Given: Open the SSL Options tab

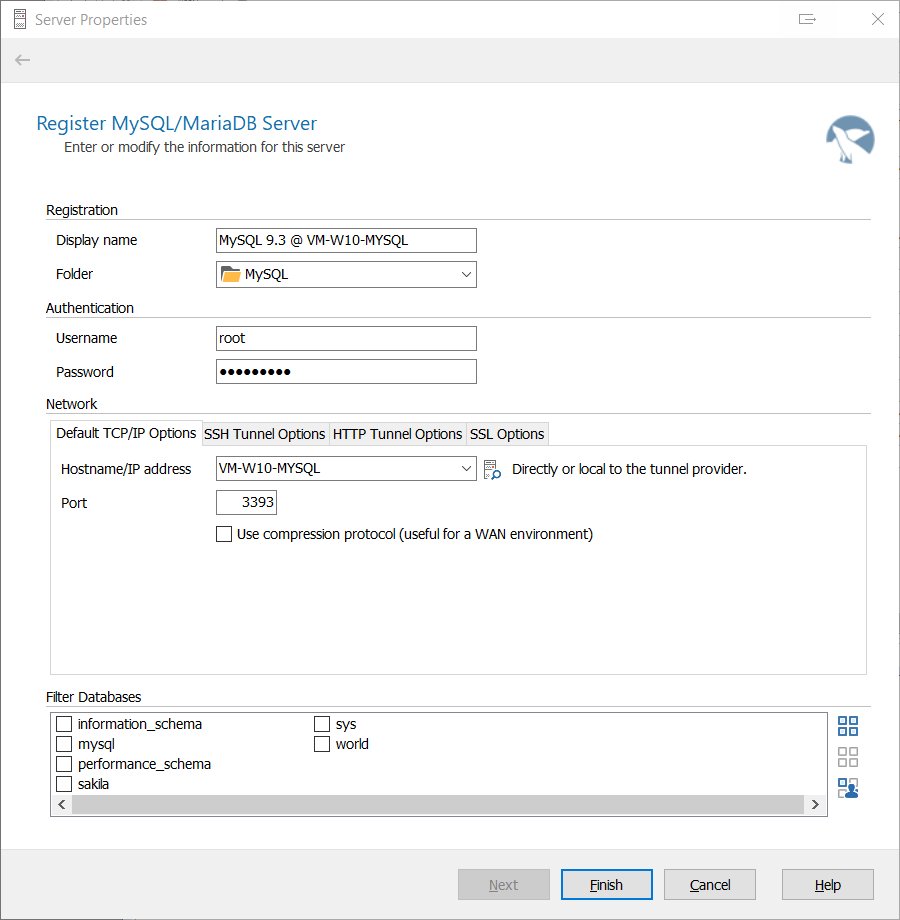Looking at the screenshot, I should pyautogui.click(x=507, y=434).
